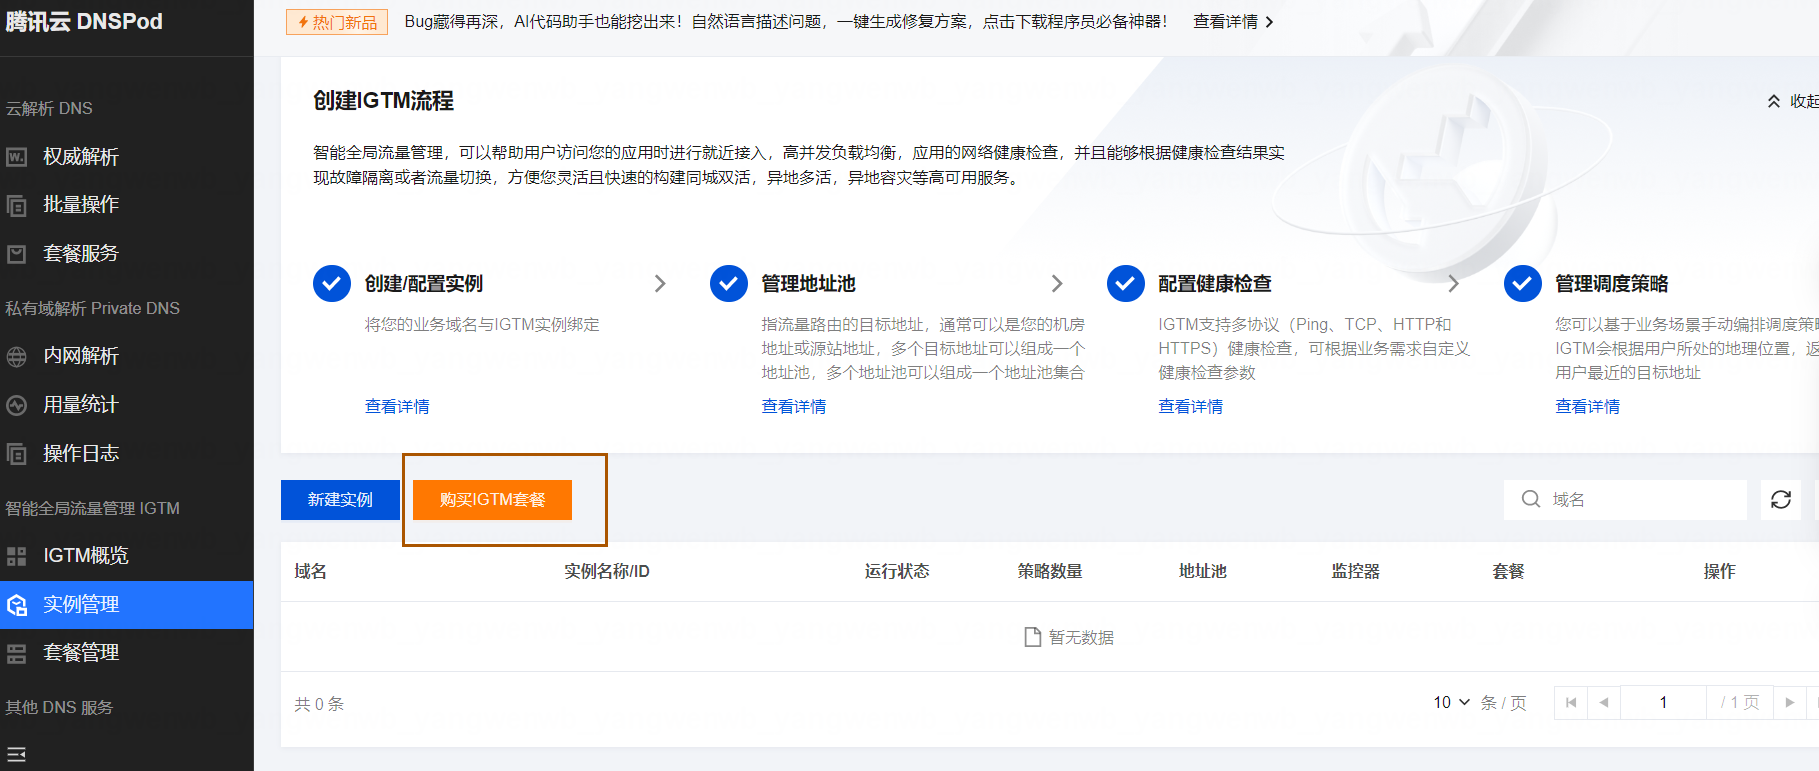Click the 套餐管理 sidebar icon
Viewport: 1819px width, 771px height.
(x=17, y=654)
